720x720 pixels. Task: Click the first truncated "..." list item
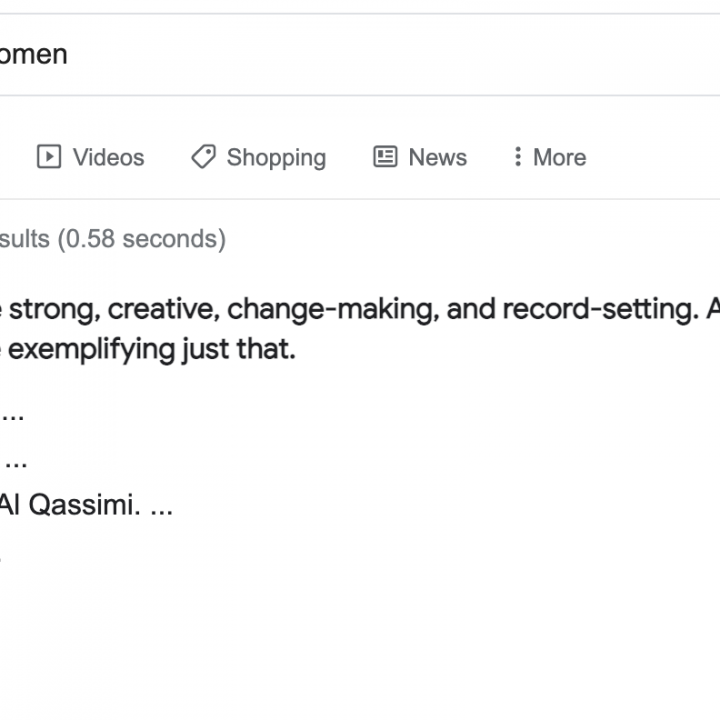(x=14, y=413)
